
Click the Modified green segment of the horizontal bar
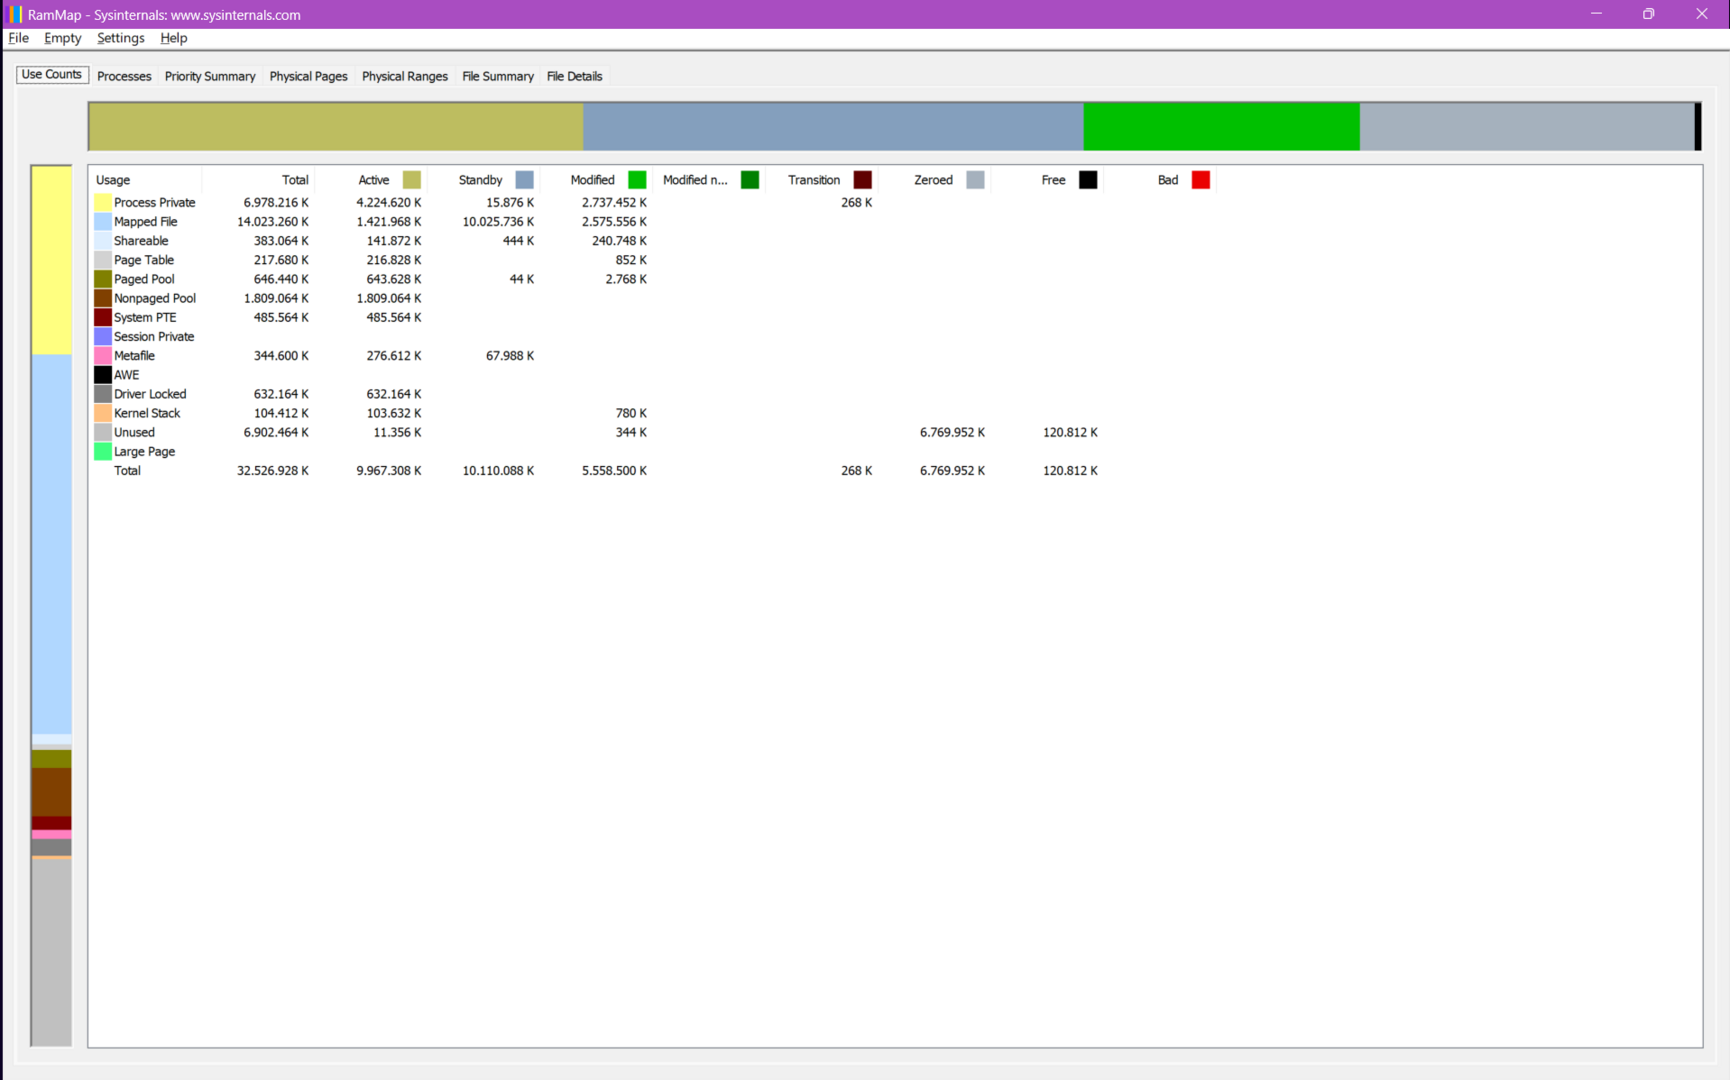tap(1221, 127)
